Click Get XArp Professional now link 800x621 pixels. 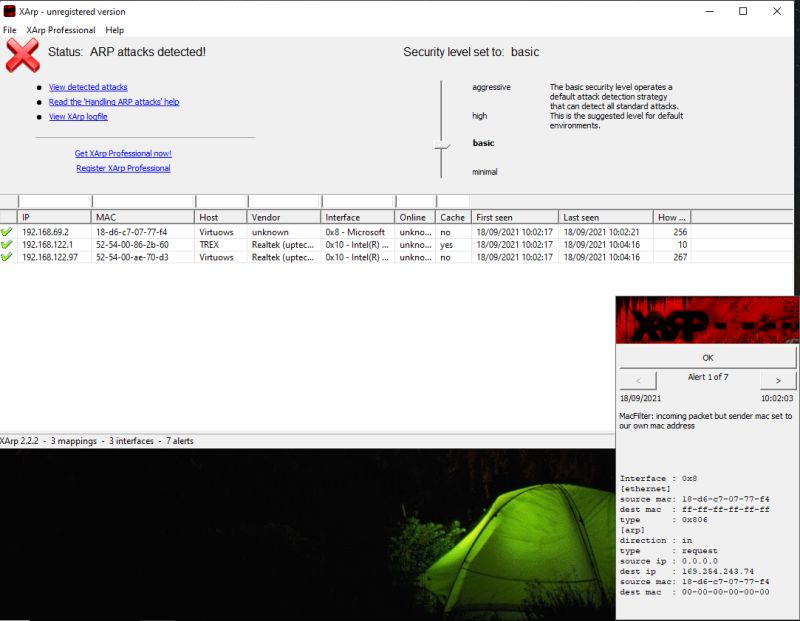pyautogui.click(x=122, y=153)
